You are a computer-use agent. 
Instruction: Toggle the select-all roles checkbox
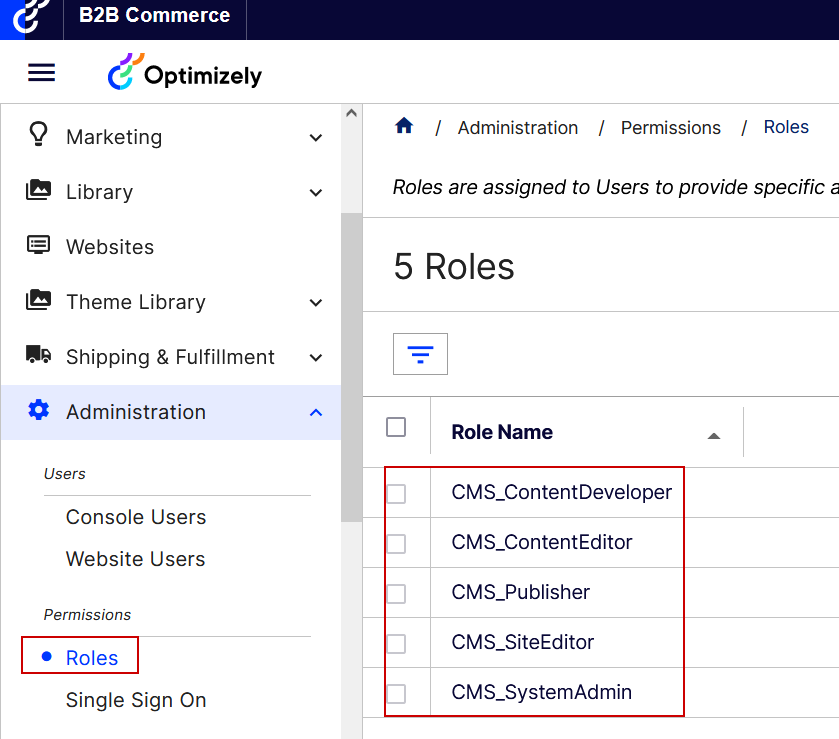[x=396, y=427]
